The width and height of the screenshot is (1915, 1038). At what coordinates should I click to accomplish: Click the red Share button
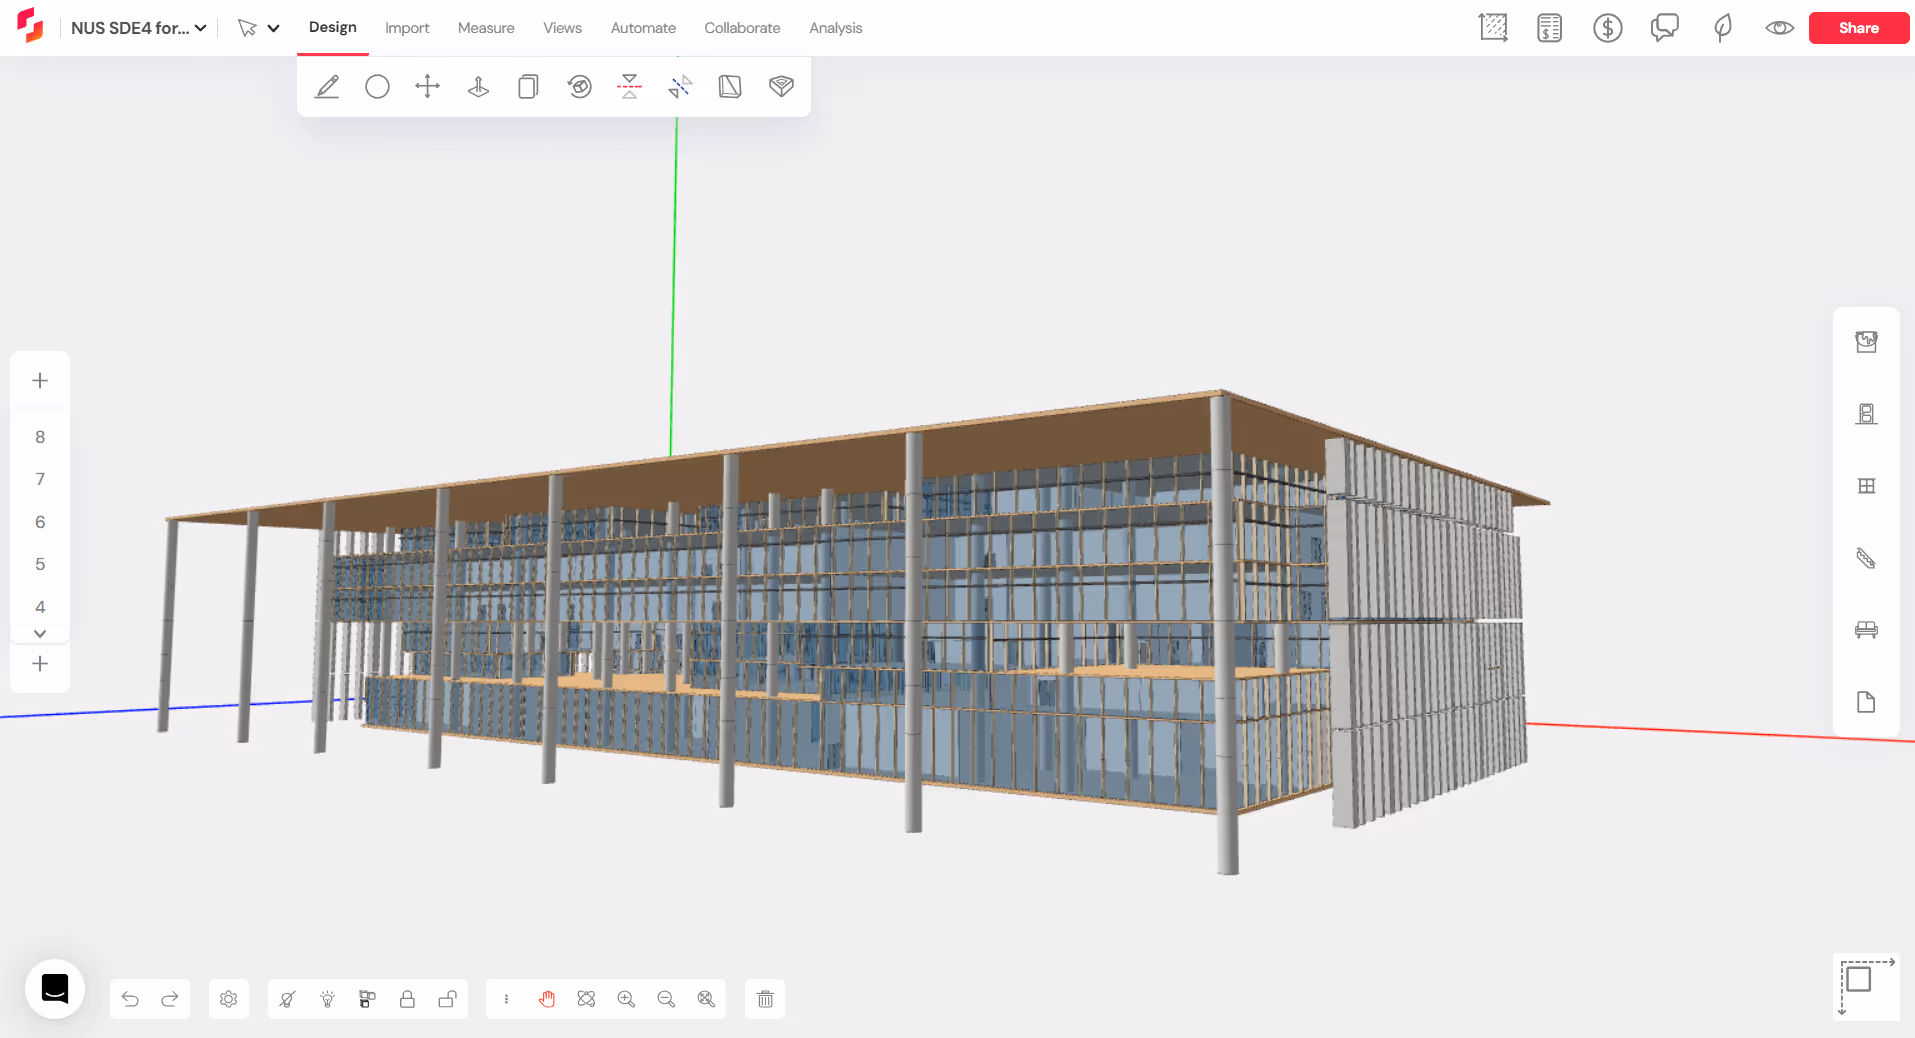click(x=1858, y=28)
